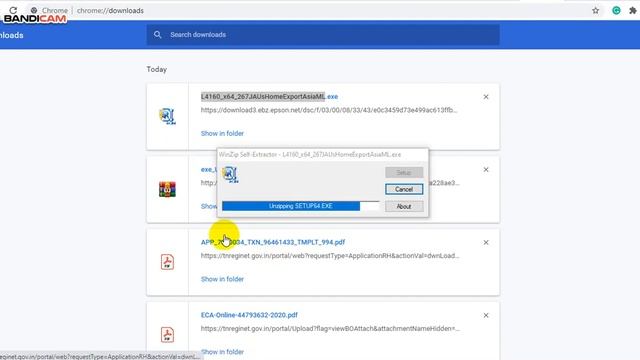The height and width of the screenshot is (360, 640).
Task: Click the Downloads page title
Action: [11, 35]
